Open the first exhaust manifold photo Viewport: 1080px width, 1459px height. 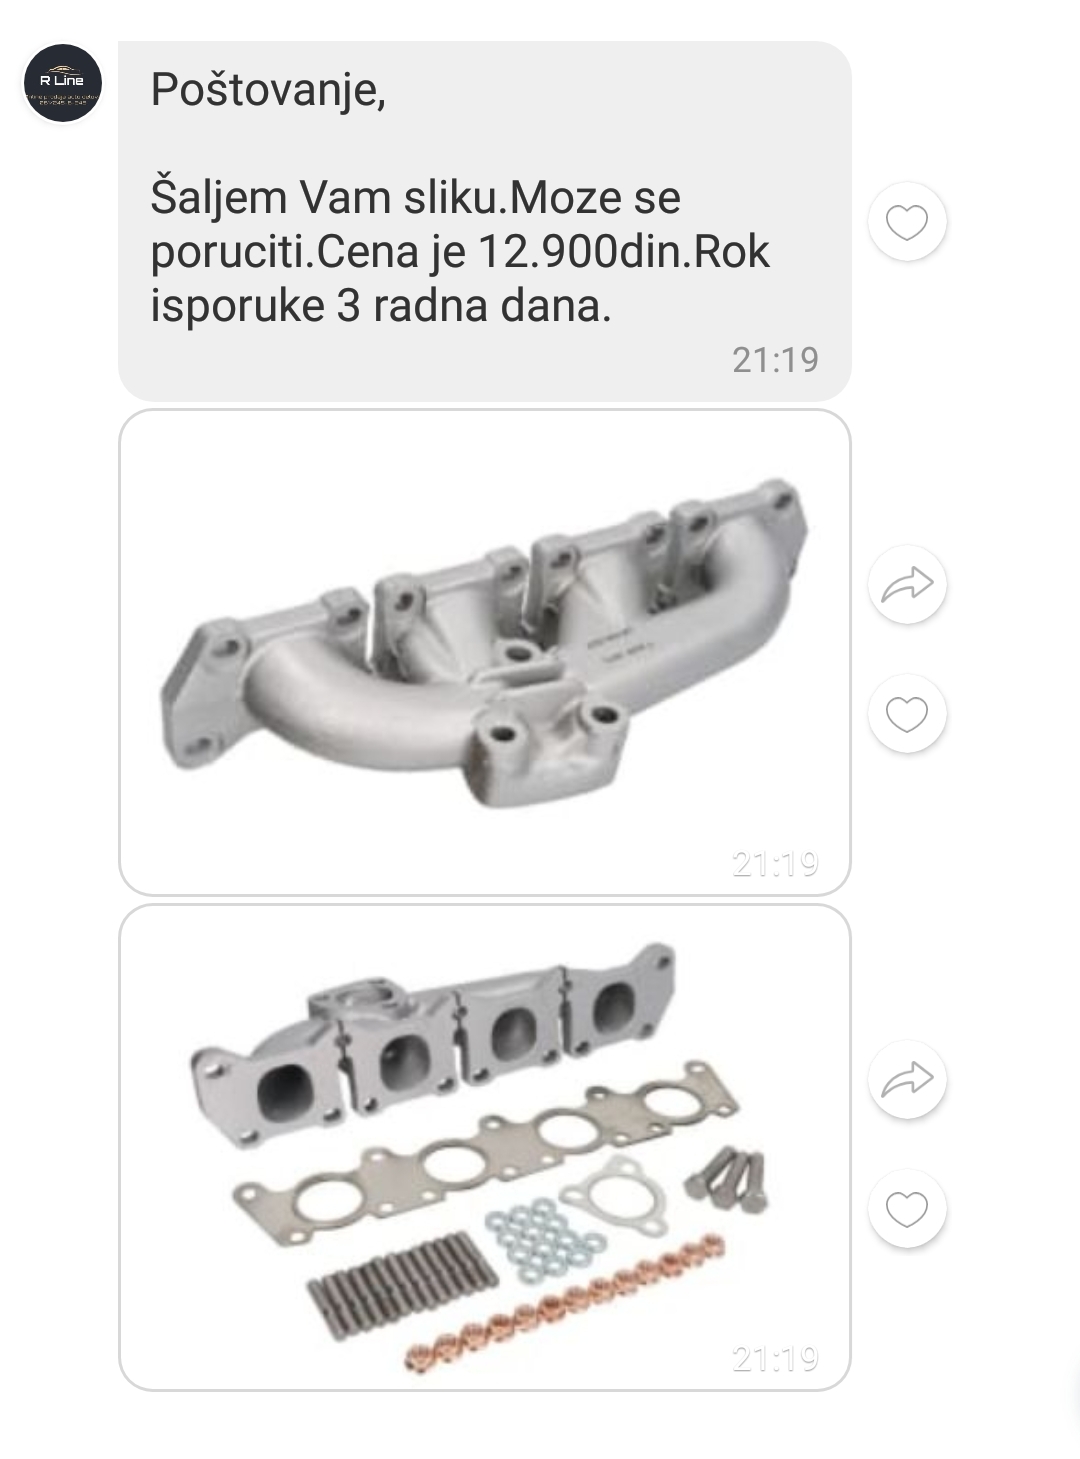click(x=485, y=652)
